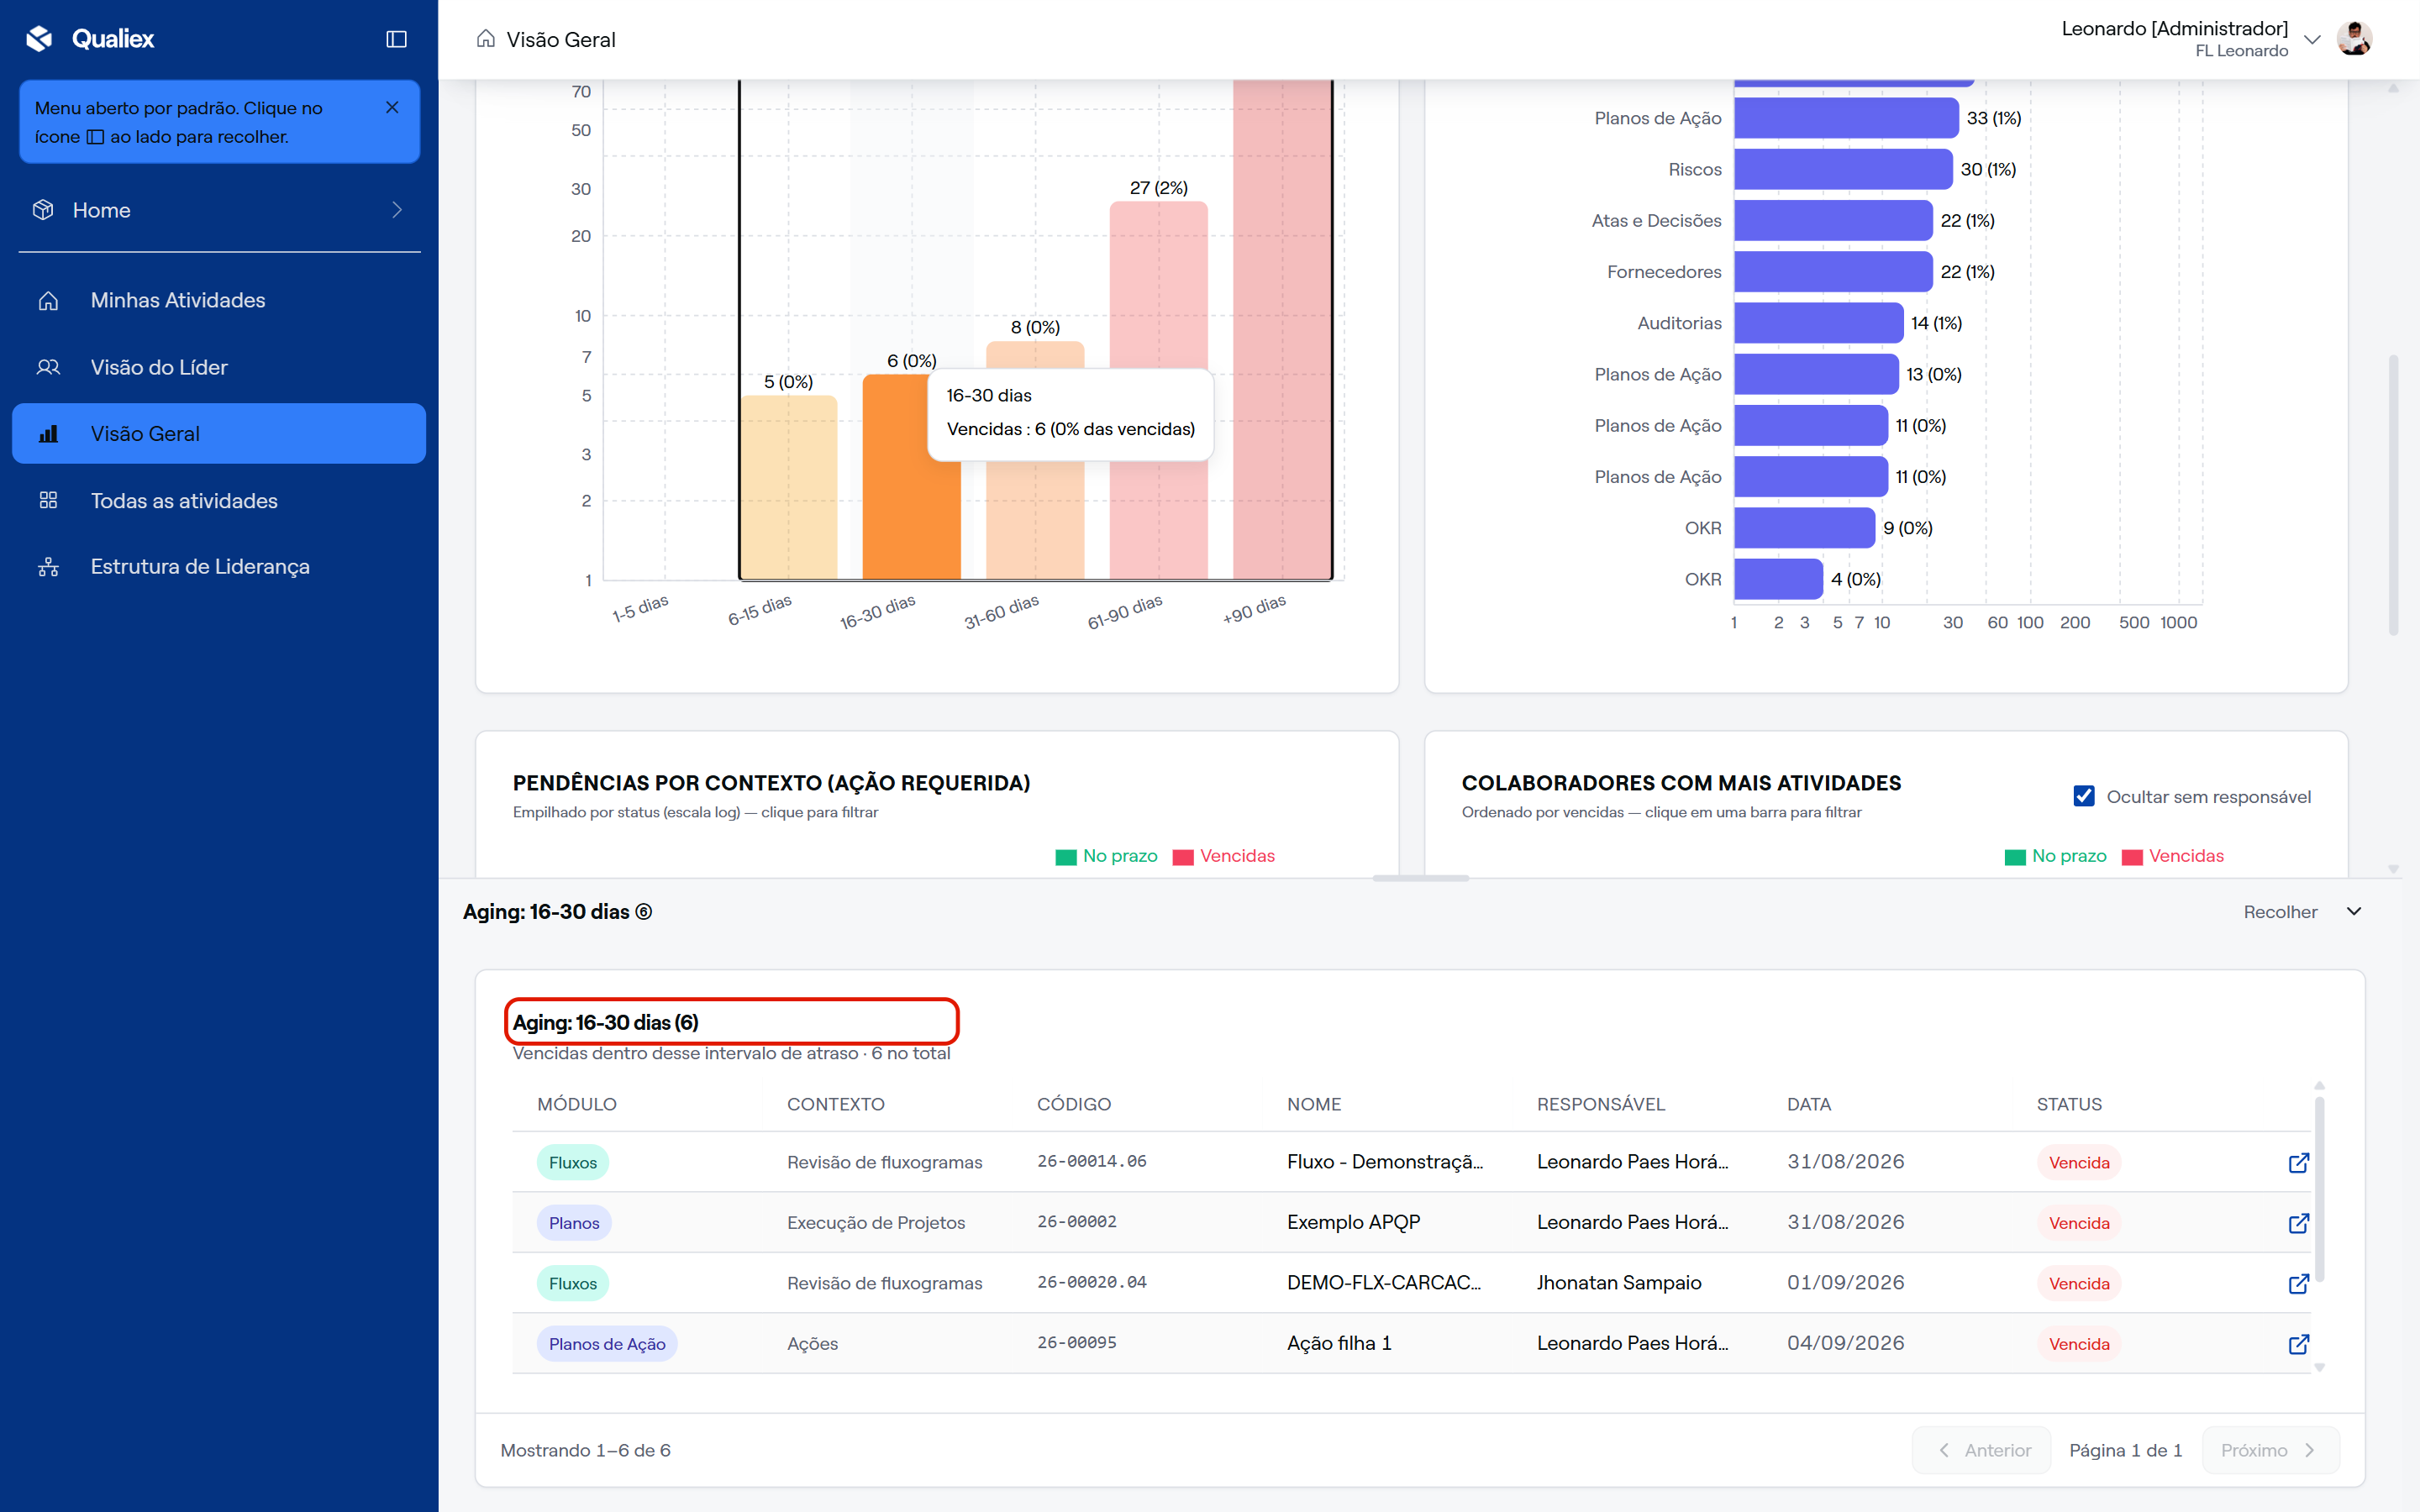Image resolution: width=2420 pixels, height=1512 pixels.
Task: Click the drag handle above the Aging panel
Action: click(x=1420, y=878)
